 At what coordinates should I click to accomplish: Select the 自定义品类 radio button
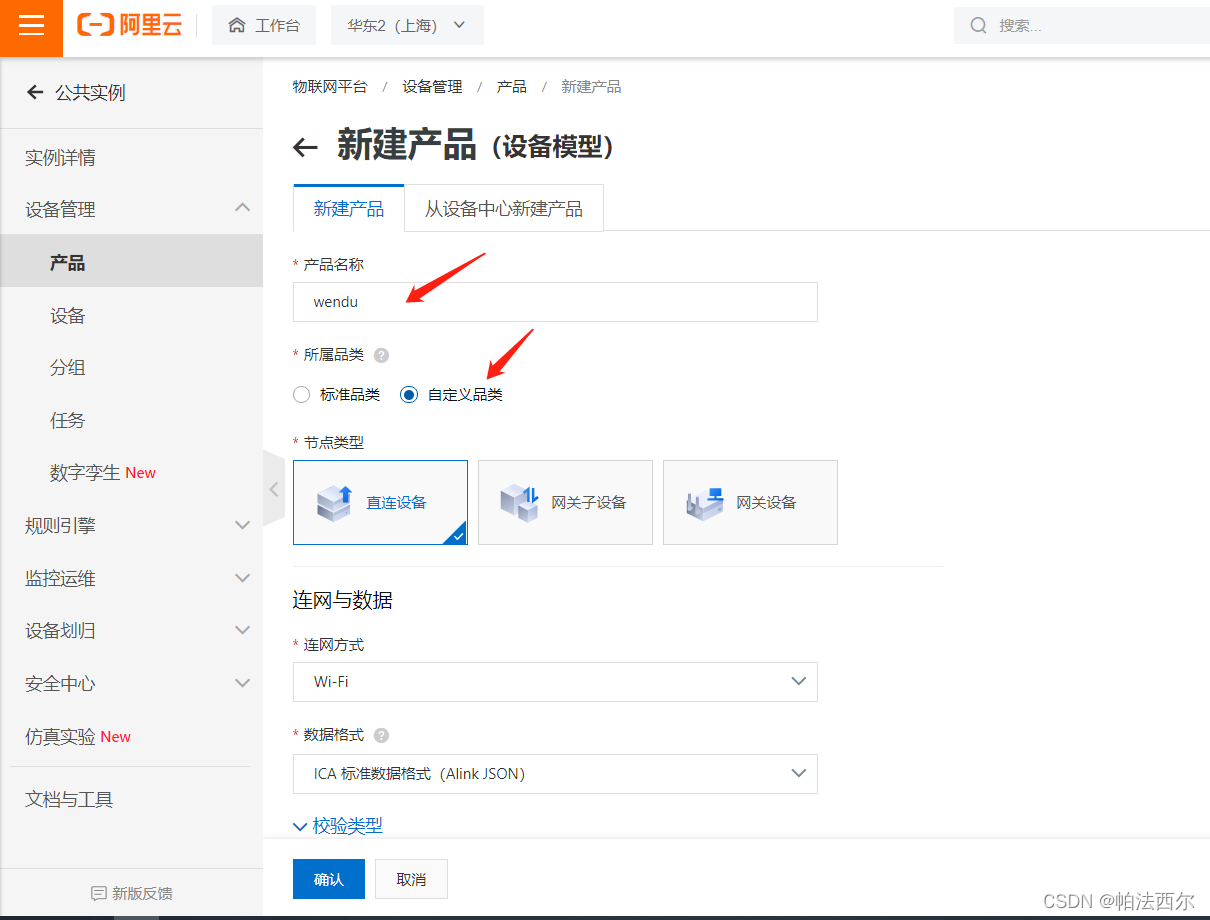(408, 394)
